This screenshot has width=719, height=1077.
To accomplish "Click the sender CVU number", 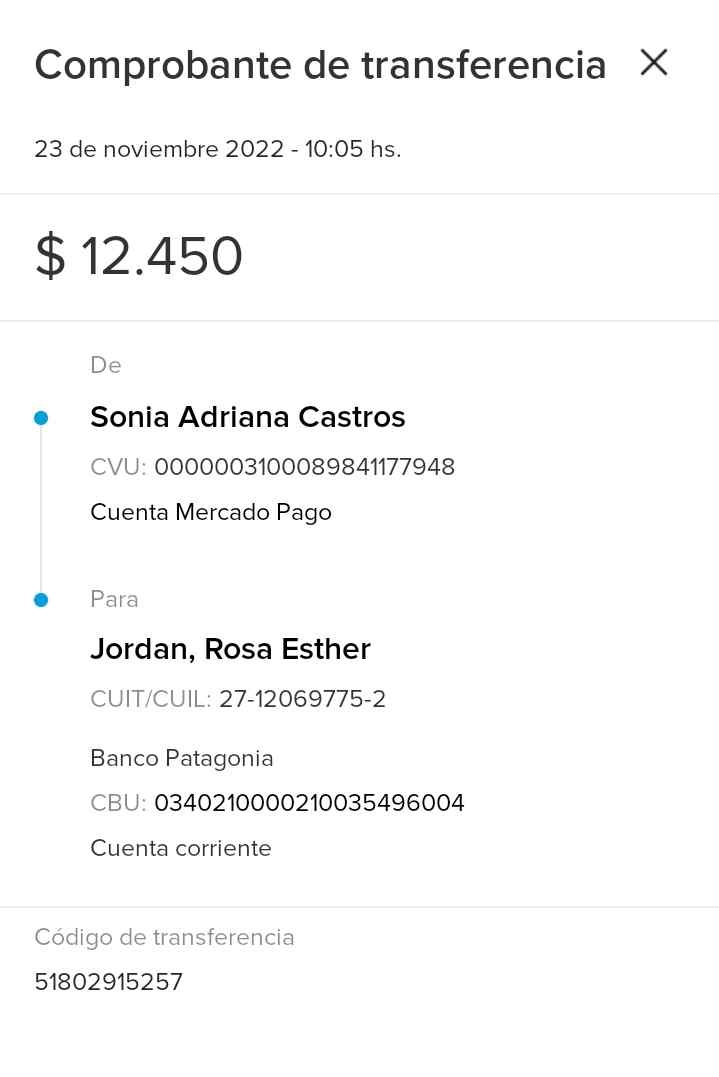I will click(x=304, y=467).
